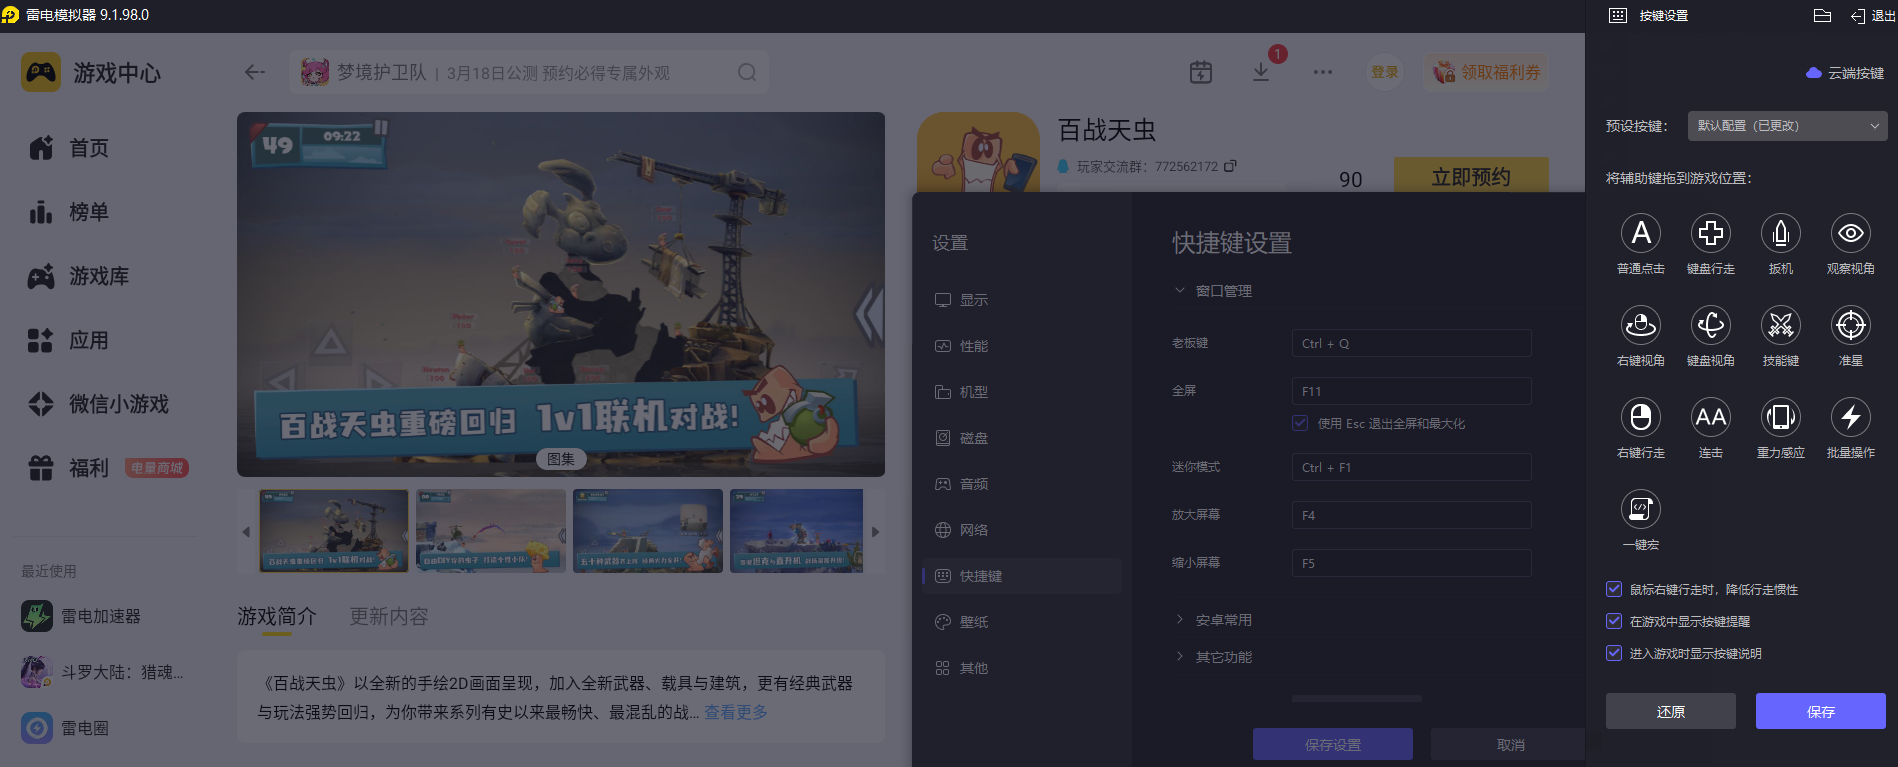The height and width of the screenshot is (767, 1898).
Task: Select the 键盘视角 (keyboard view) icon
Action: [1711, 325]
